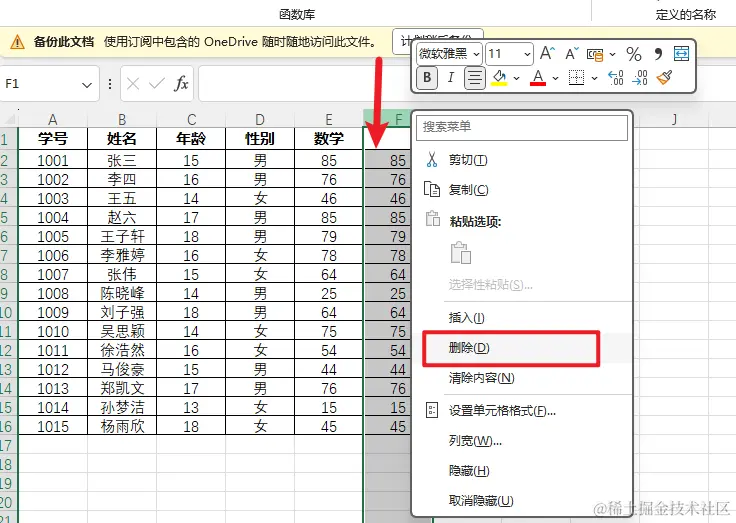Increase decimal places
Screen dimensions: 736x523
(615, 77)
